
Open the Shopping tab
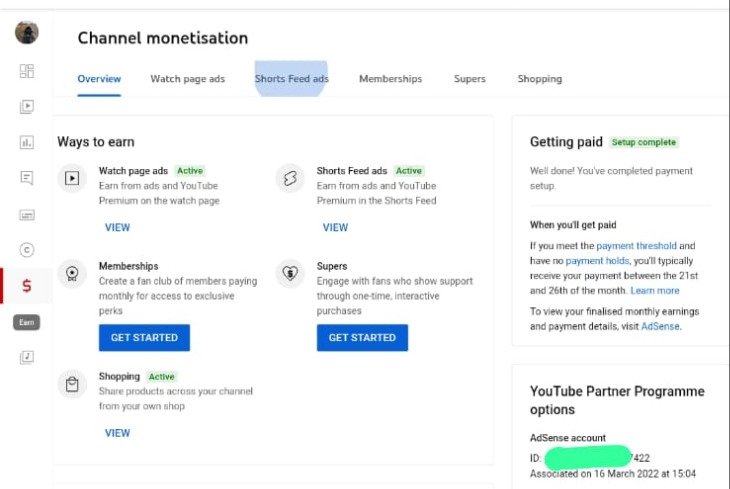tap(540, 79)
